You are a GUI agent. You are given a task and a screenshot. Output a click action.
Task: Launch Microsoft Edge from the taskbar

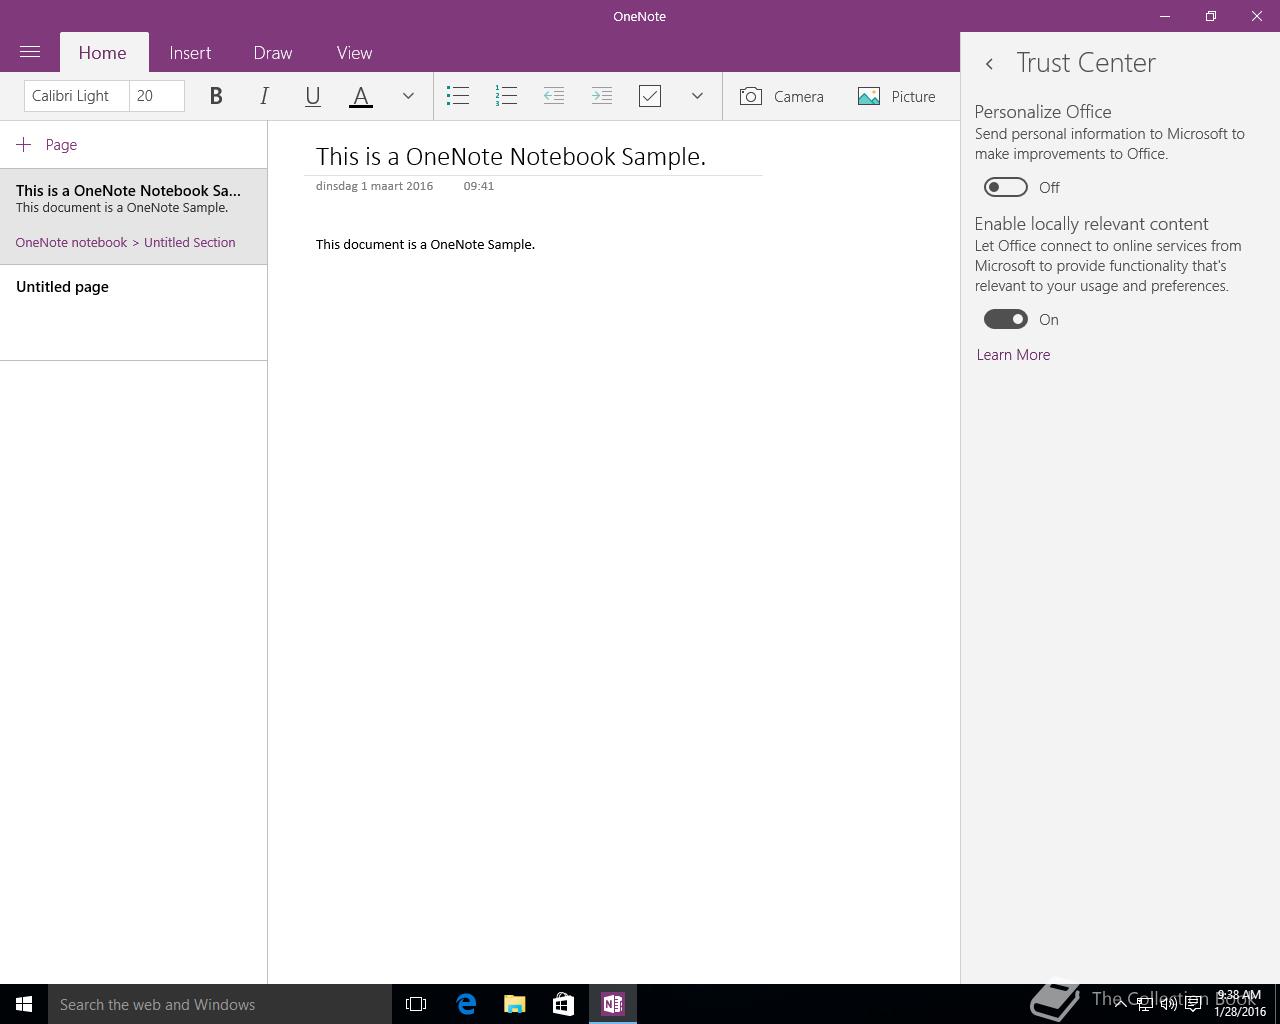[466, 1004]
